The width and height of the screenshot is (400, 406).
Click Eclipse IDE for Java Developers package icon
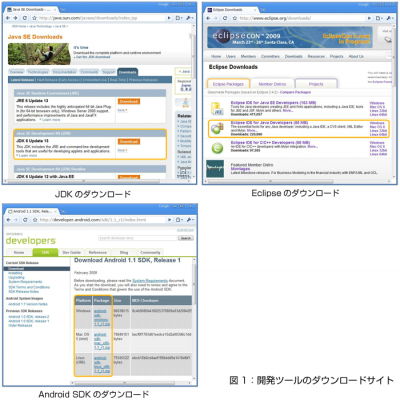pyautogui.click(x=217, y=128)
